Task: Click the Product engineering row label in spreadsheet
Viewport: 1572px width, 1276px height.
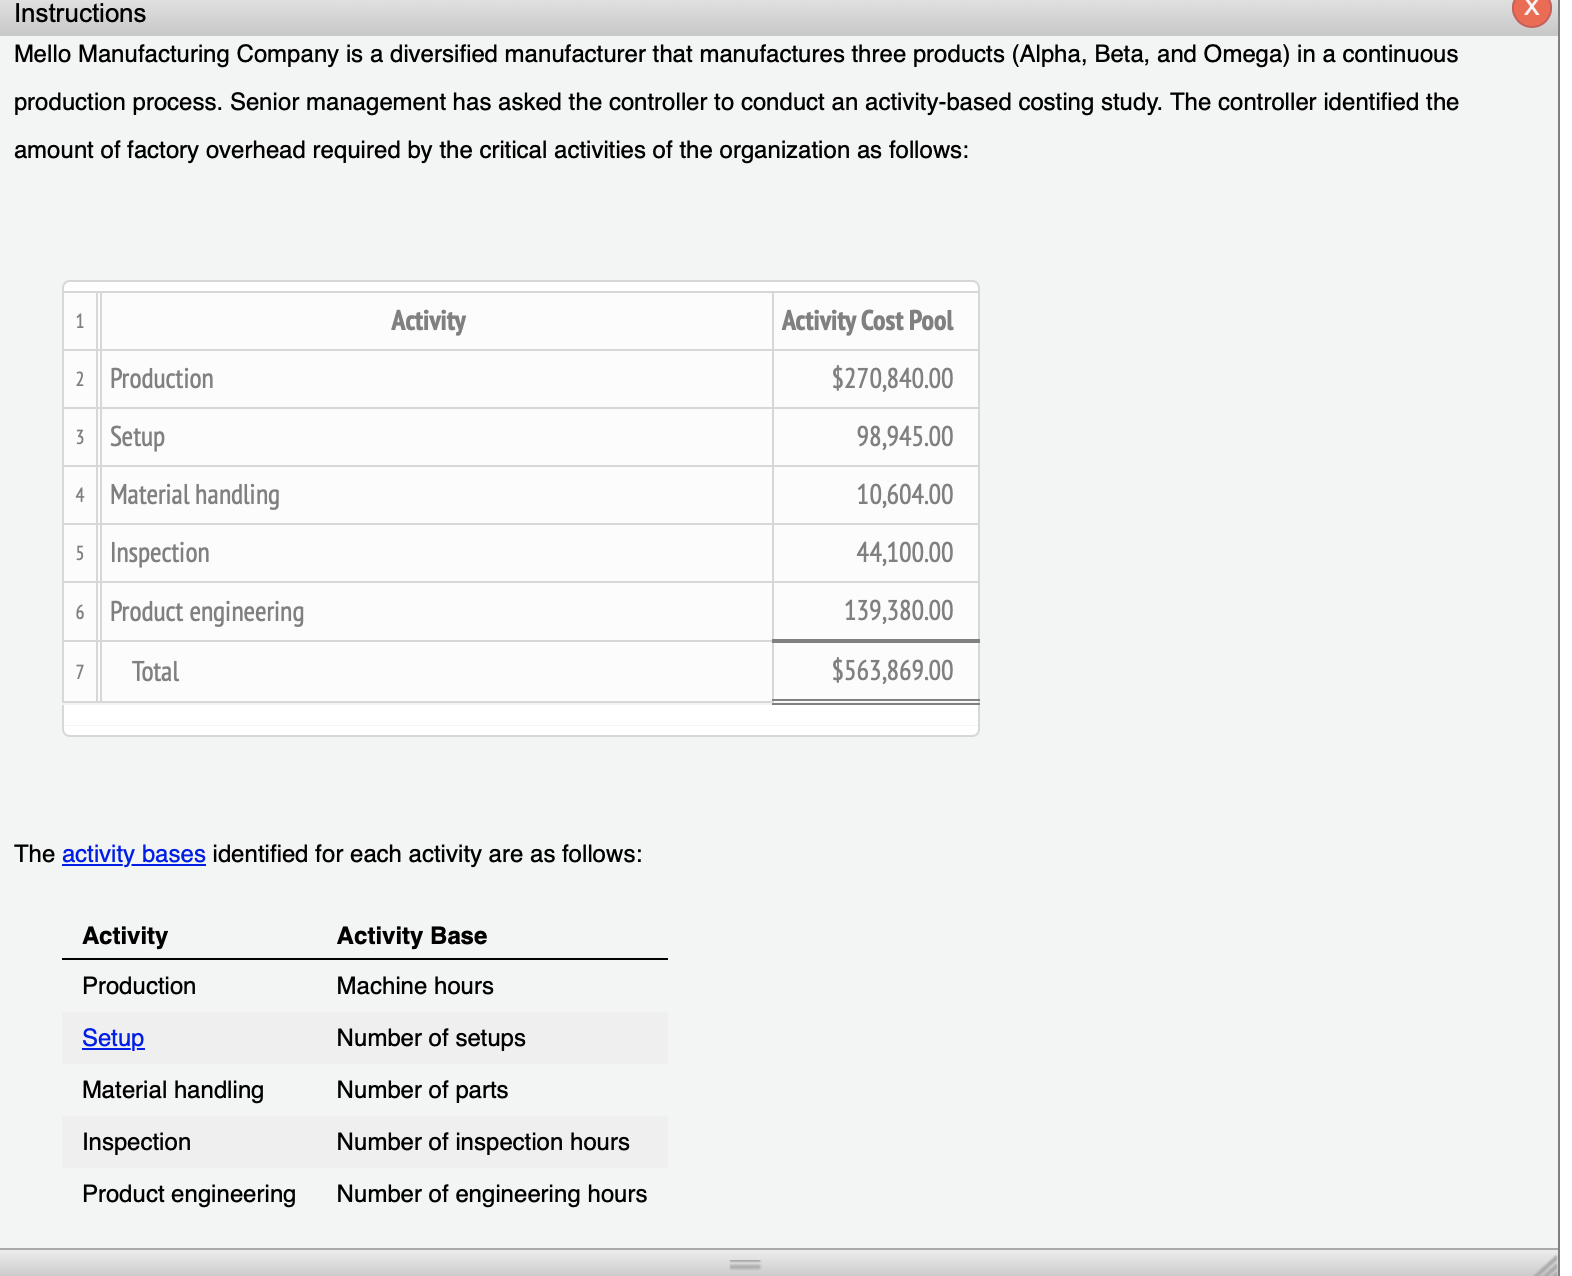Action: (206, 611)
